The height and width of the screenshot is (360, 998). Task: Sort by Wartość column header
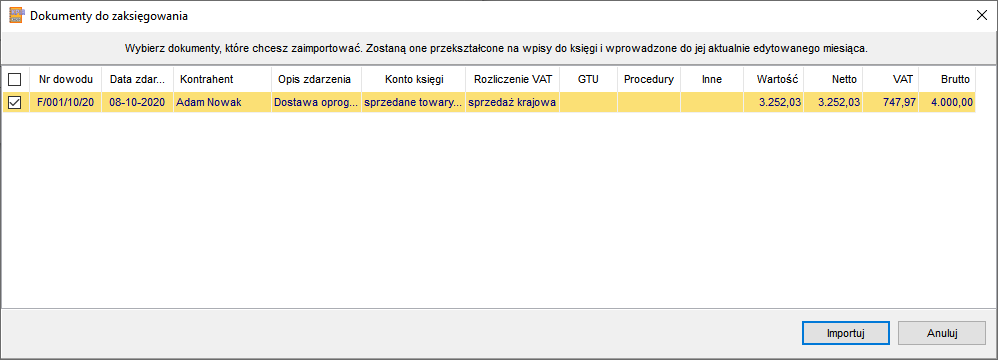[773, 80]
